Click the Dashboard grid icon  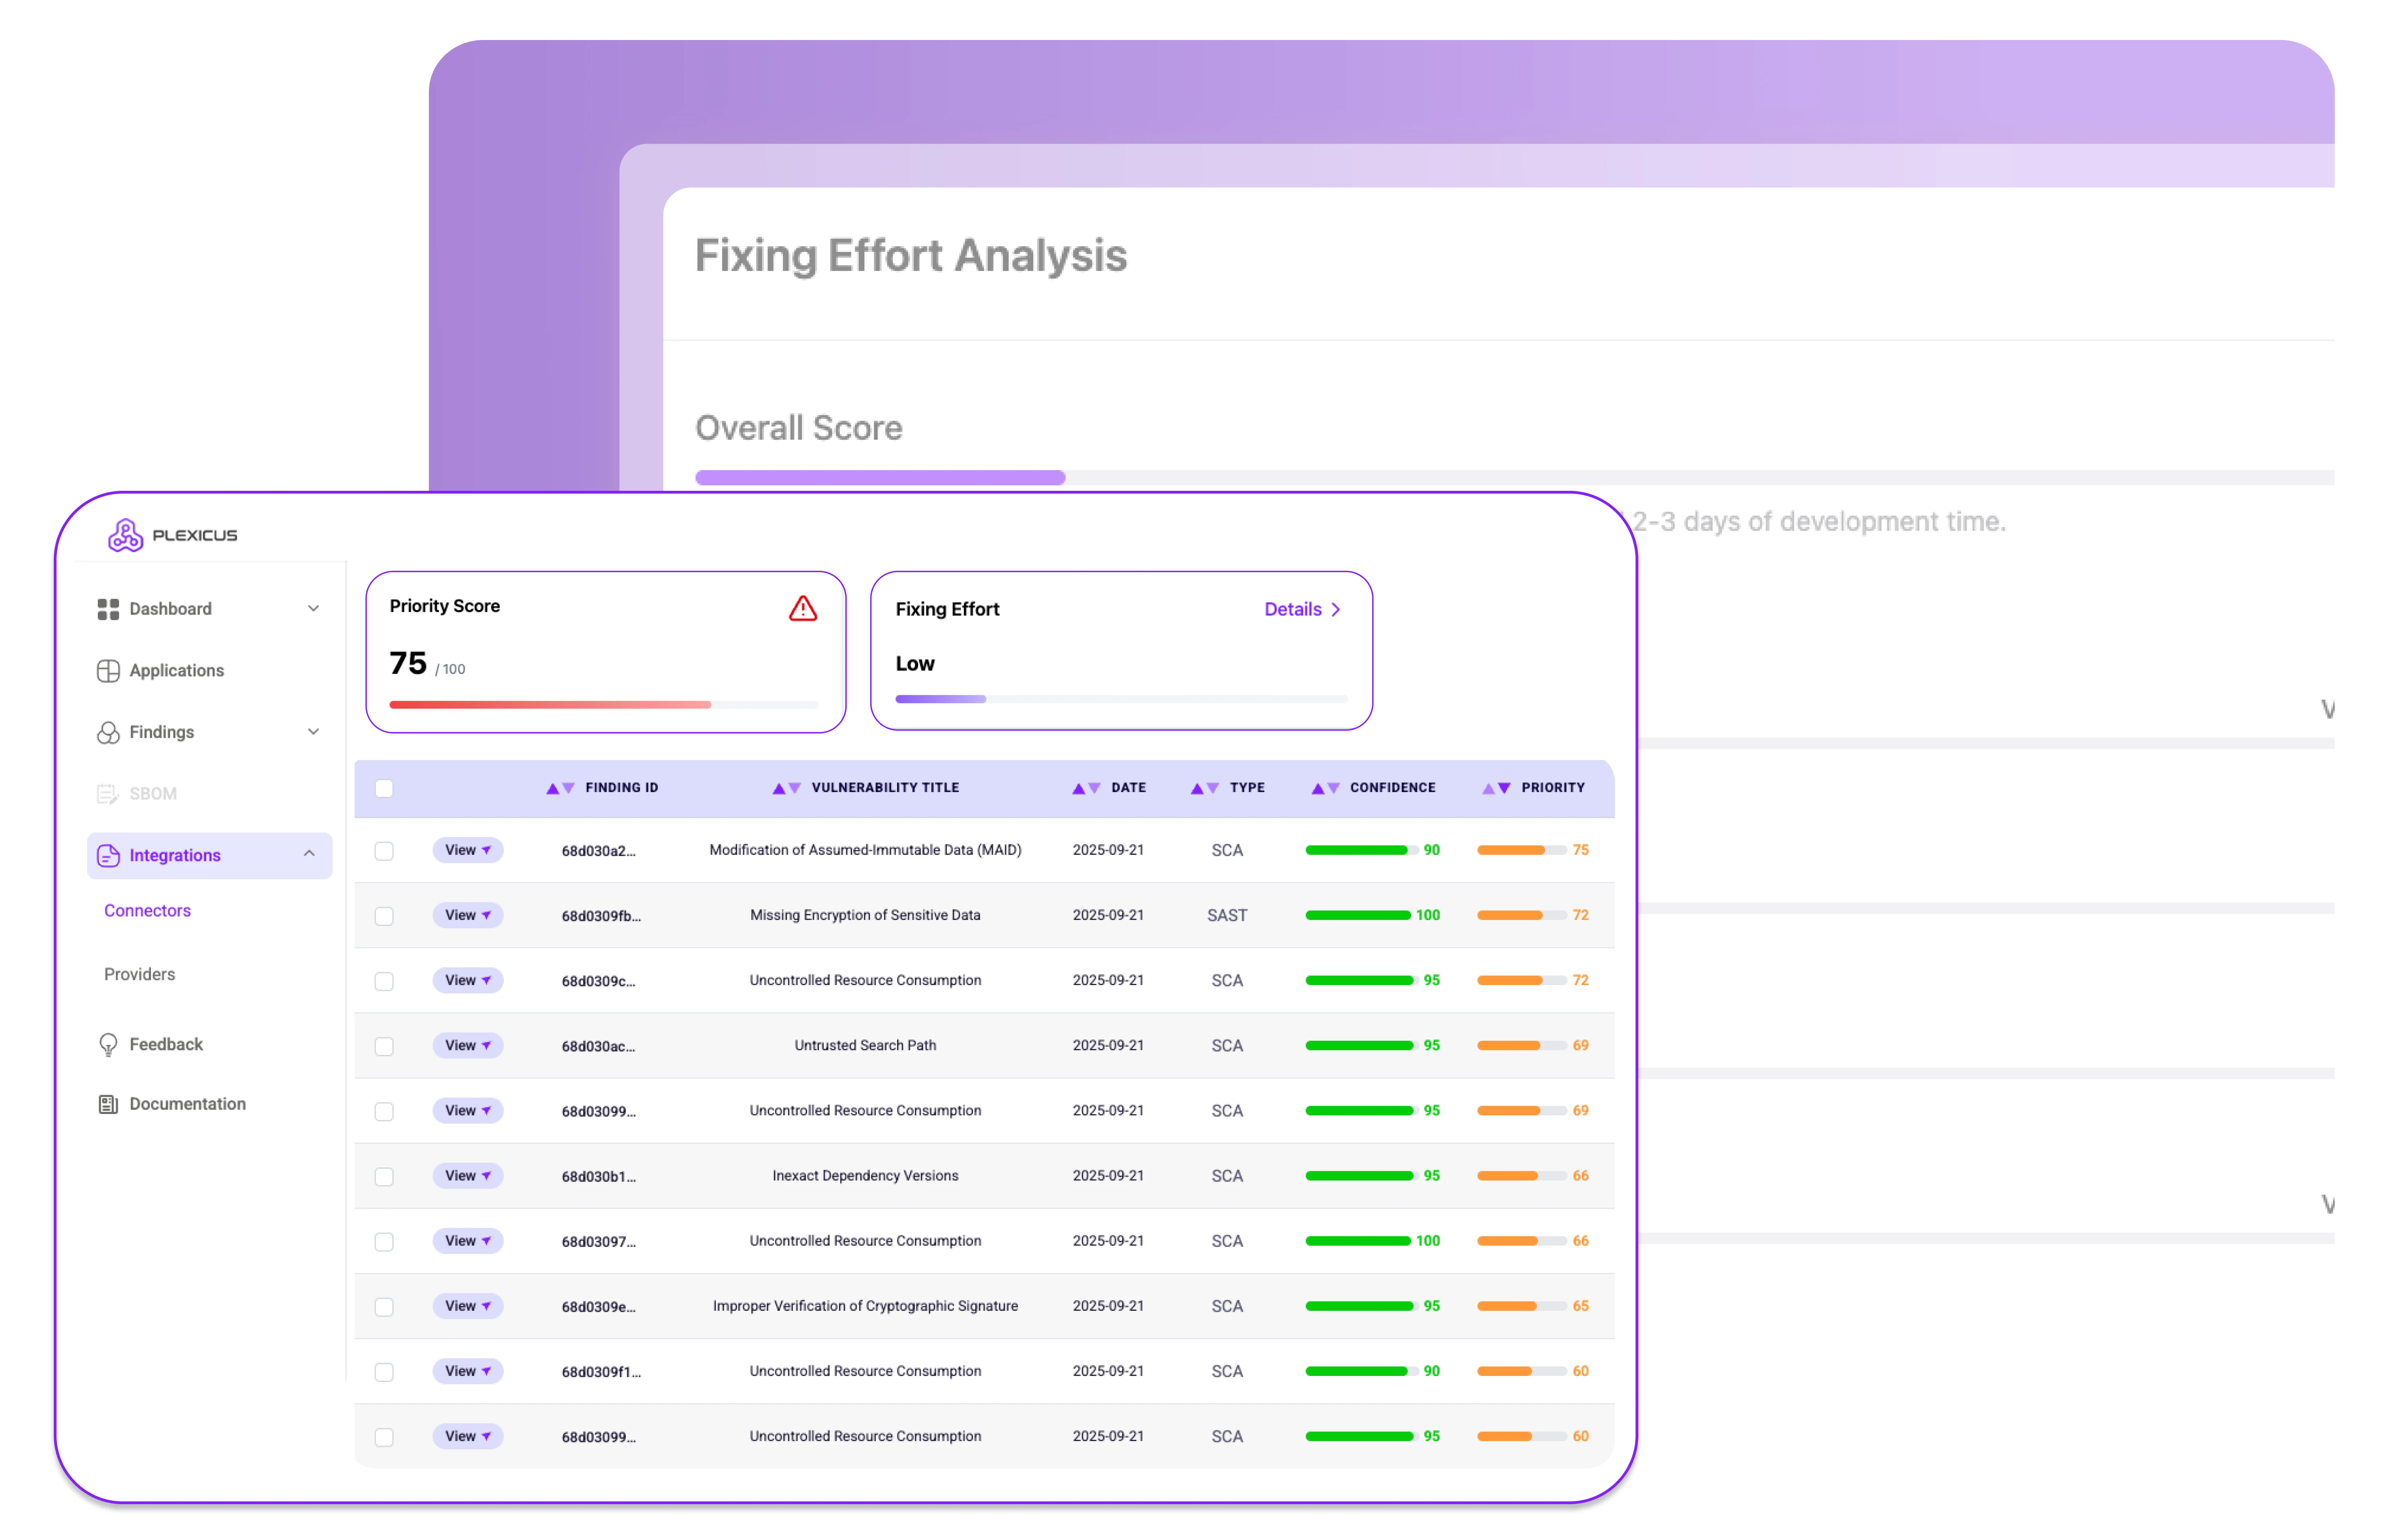(x=108, y=609)
